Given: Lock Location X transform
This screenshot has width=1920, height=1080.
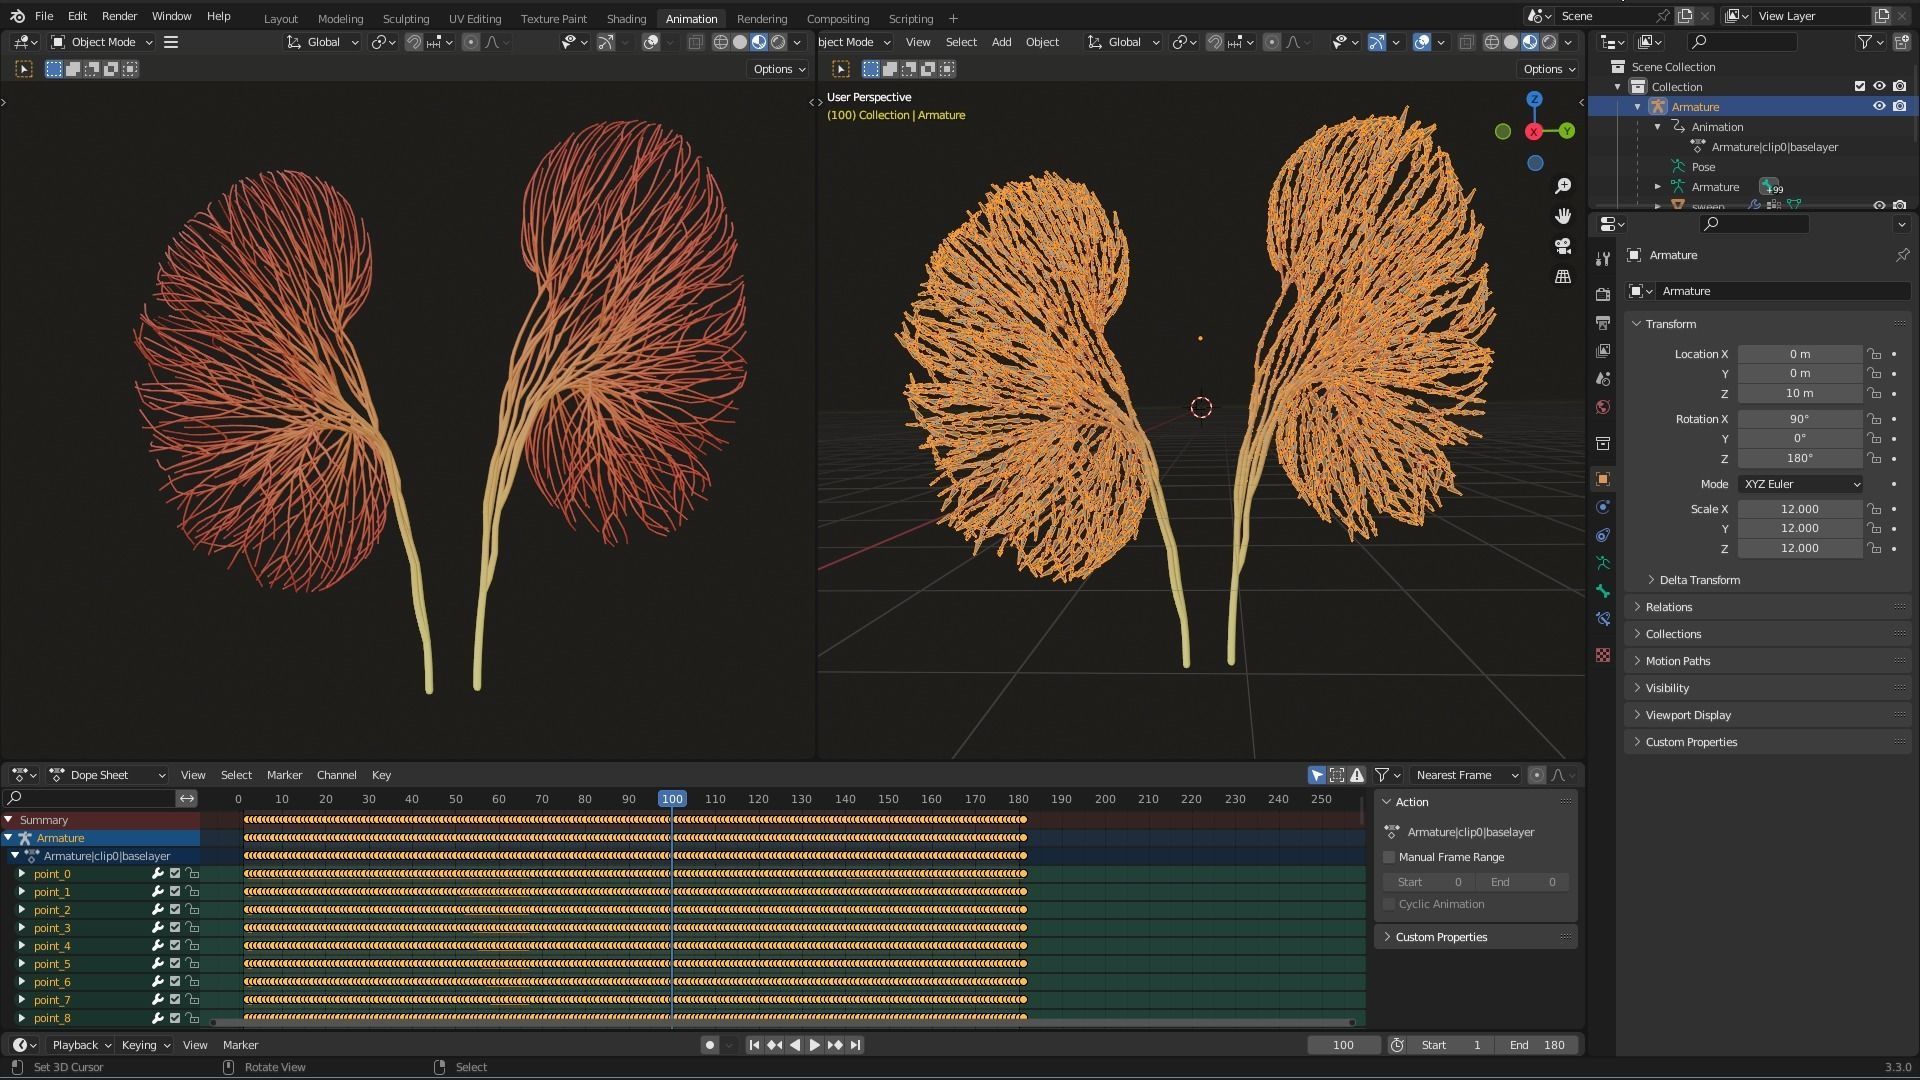Looking at the screenshot, I should coord(1874,354).
